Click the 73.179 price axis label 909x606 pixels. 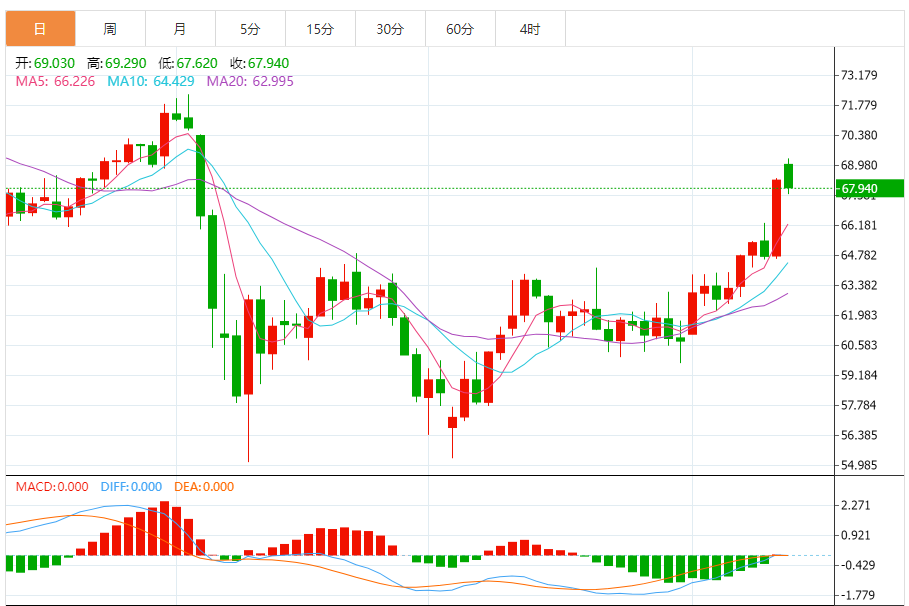pos(859,75)
